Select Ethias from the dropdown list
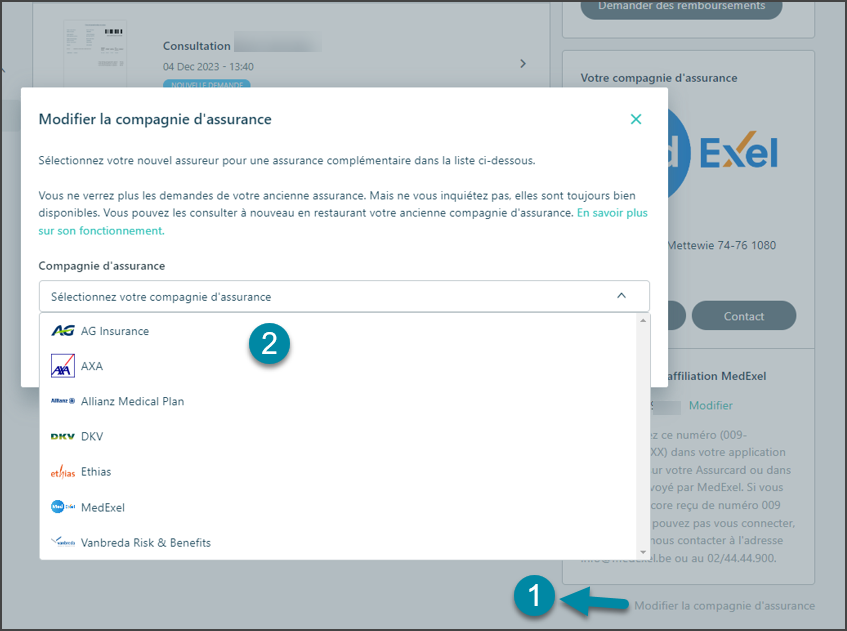 coord(338,472)
